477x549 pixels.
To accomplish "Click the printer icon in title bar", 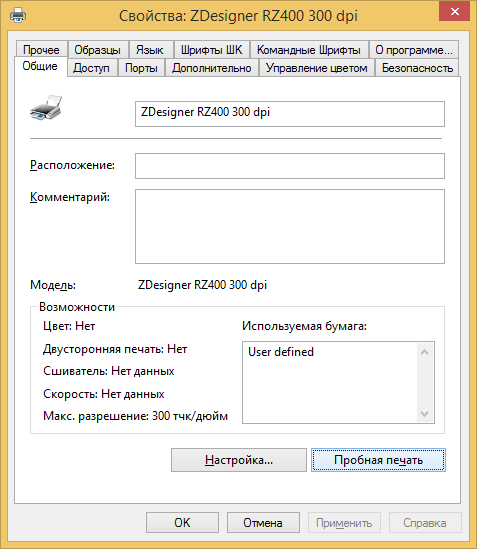I will [x=18, y=15].
